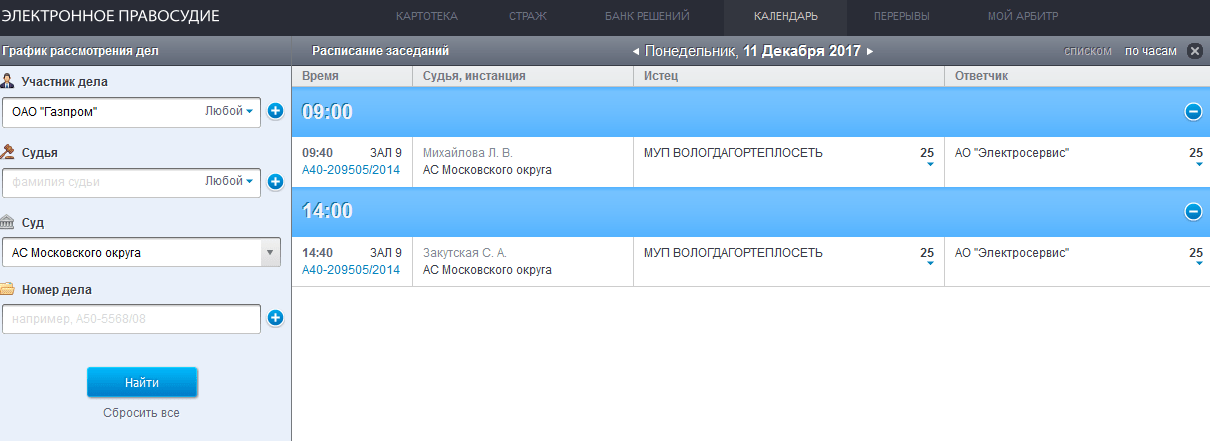This screenshot has width=1210, height=441.
Task: Add another case number with plus icon
Action: (x=276, y=319)
